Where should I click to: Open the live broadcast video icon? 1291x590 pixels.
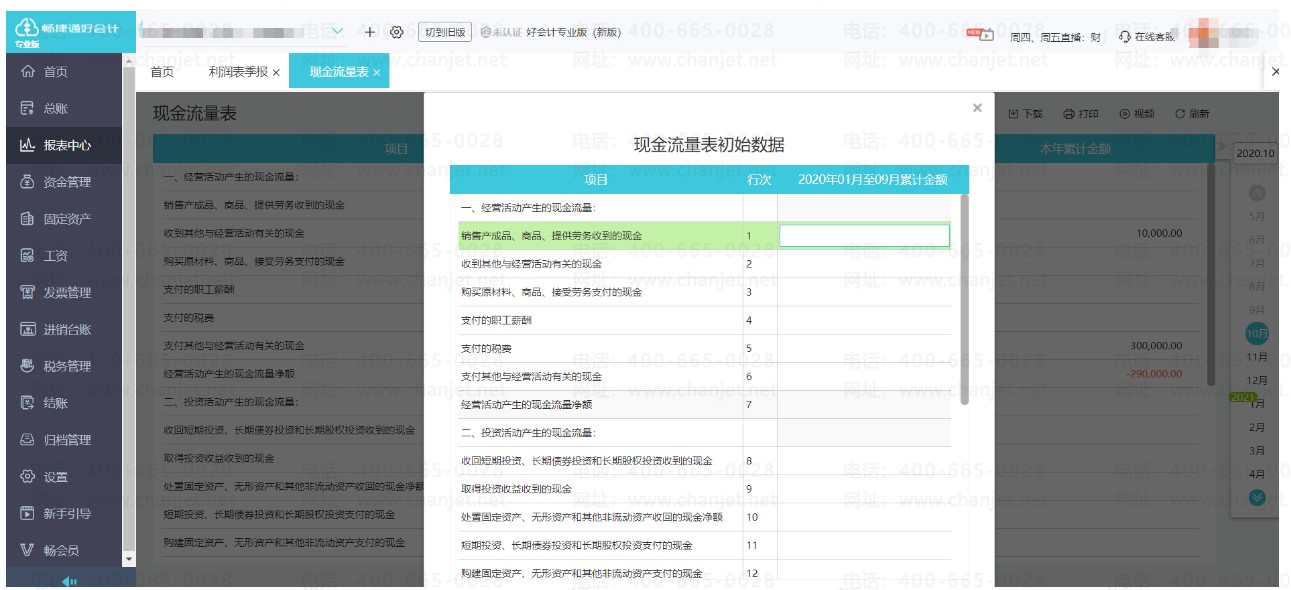pos(981,34)
